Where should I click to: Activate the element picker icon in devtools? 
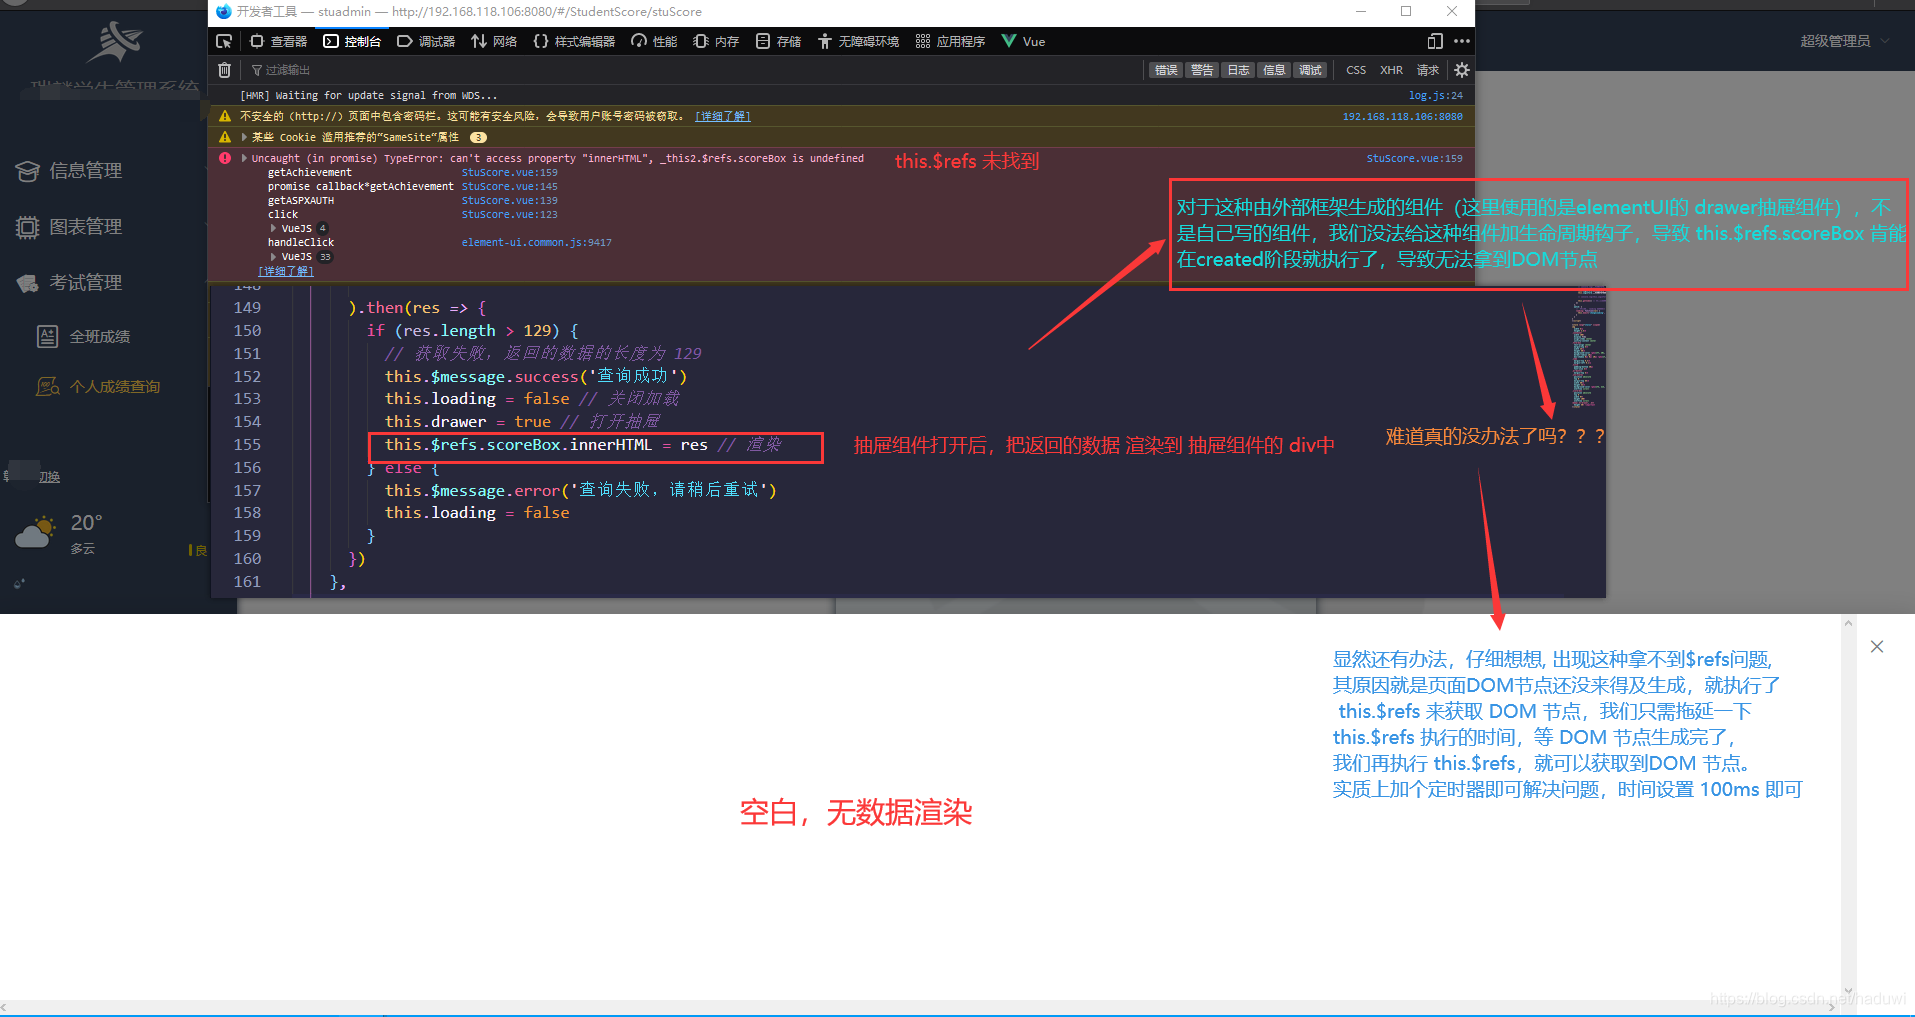[x=224, y=41]
